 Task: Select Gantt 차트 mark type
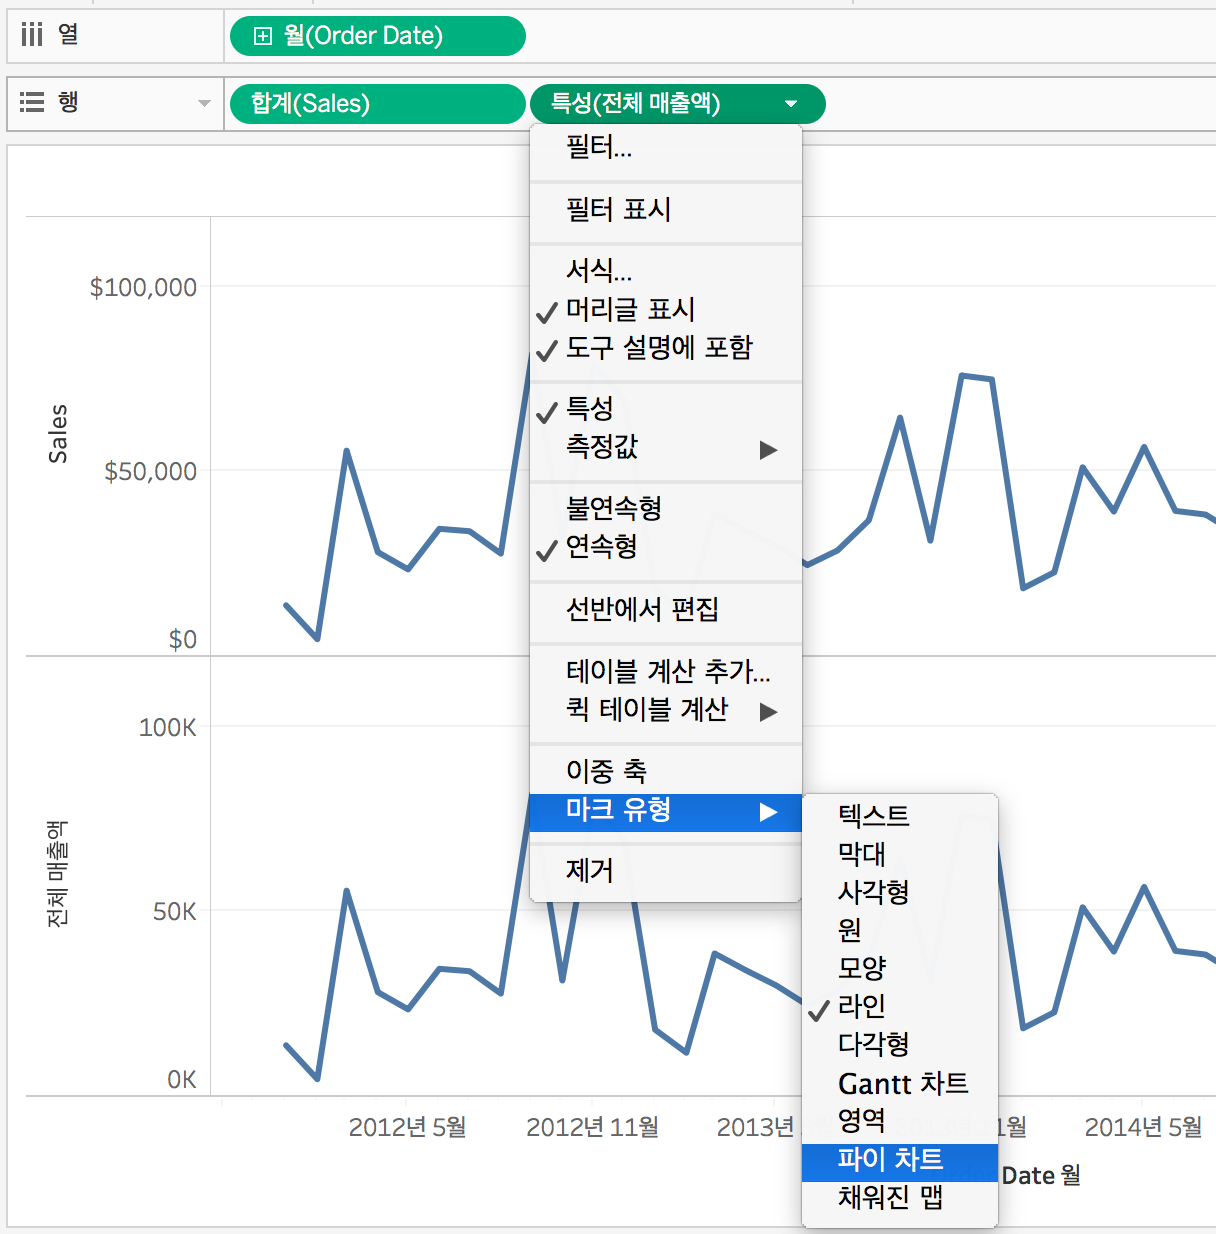pyautogui.click(x=900, y=1083)
